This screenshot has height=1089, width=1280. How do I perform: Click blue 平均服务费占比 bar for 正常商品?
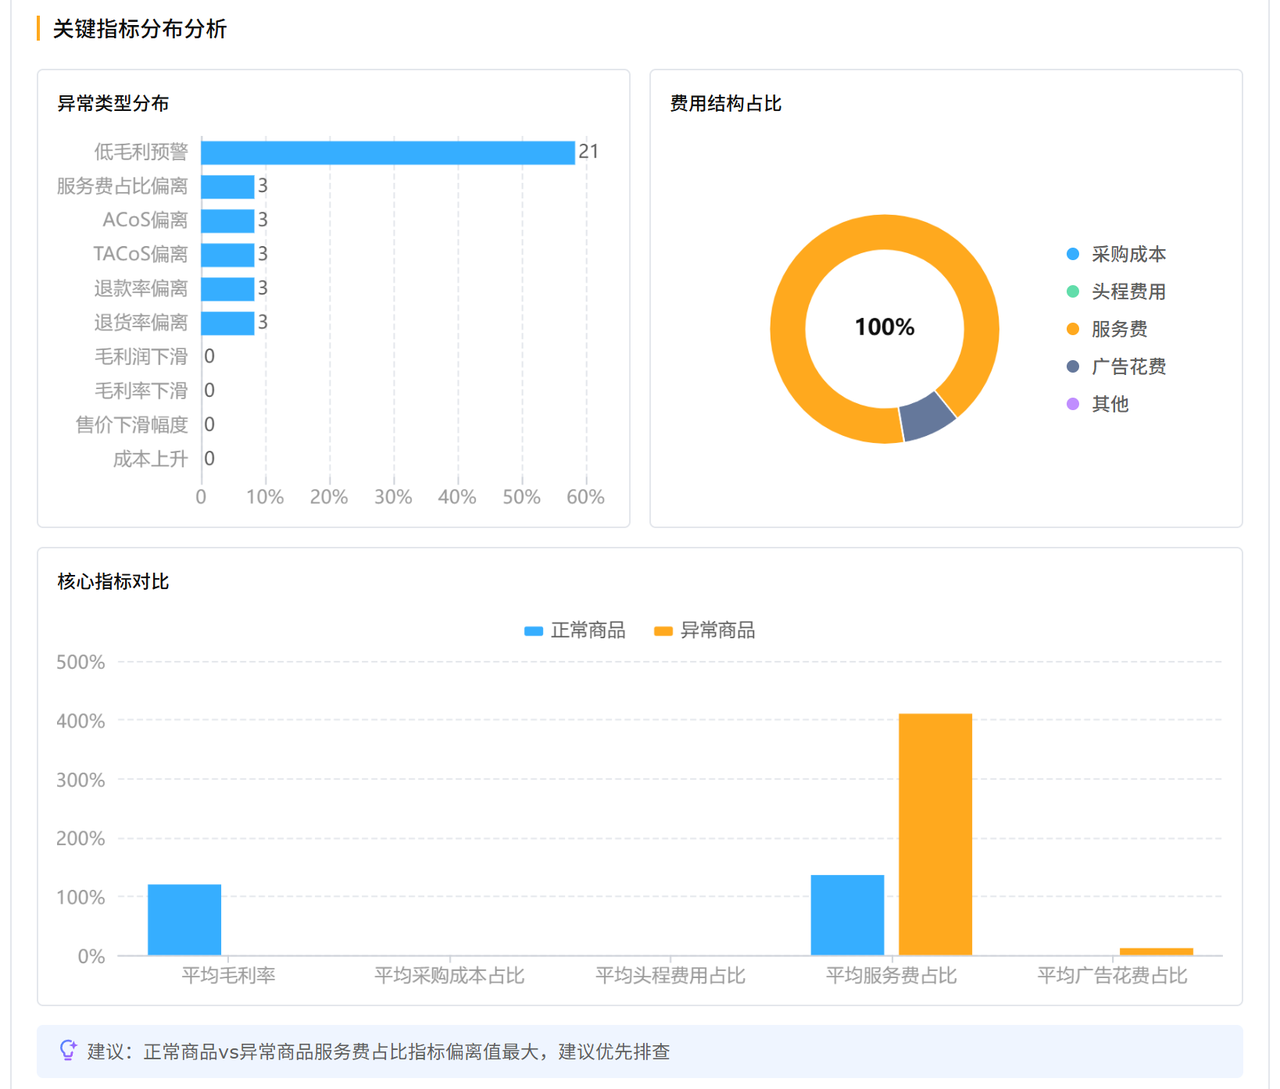848,915
